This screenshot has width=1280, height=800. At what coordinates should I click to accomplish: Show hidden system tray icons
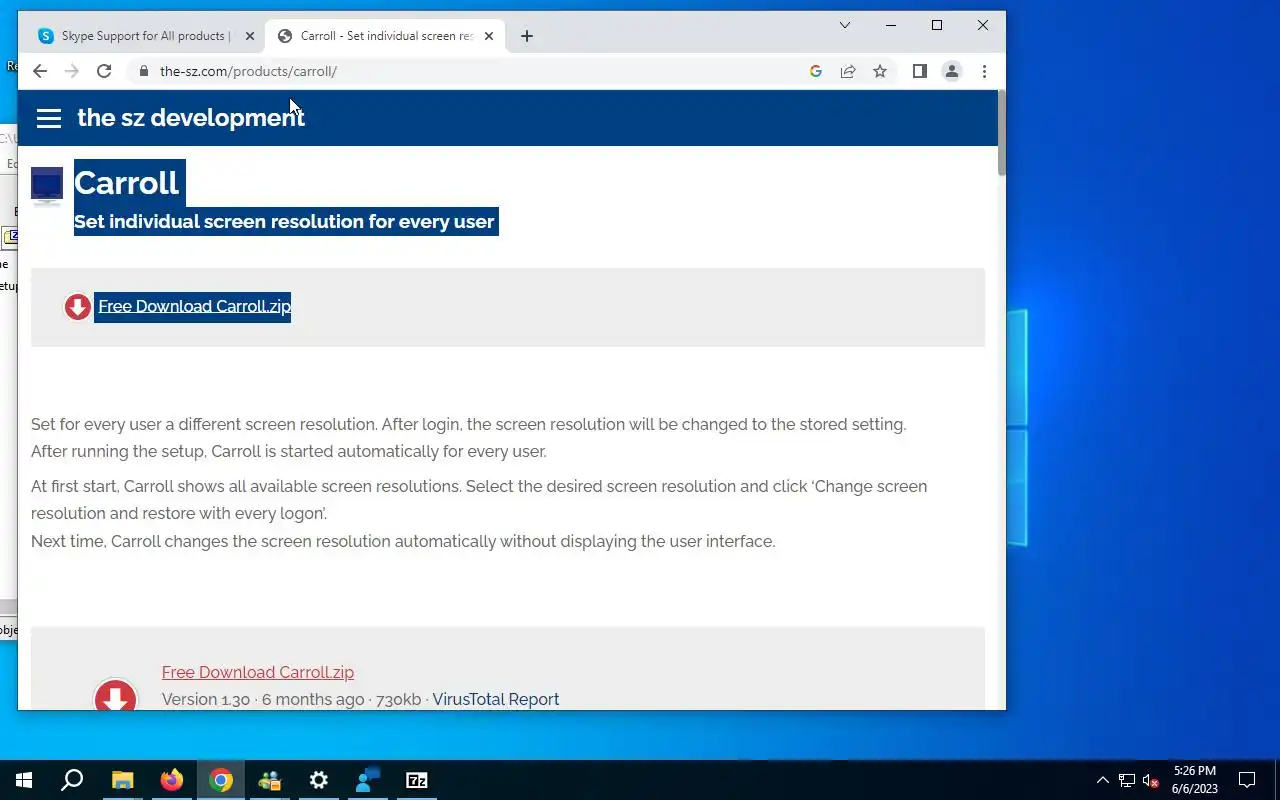coord(1103,780)
